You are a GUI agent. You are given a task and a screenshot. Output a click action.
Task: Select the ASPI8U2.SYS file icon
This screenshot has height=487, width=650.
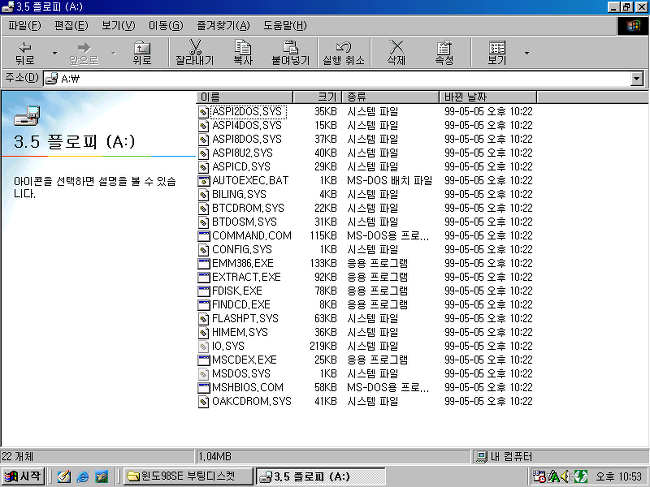(x=203, y=153)
